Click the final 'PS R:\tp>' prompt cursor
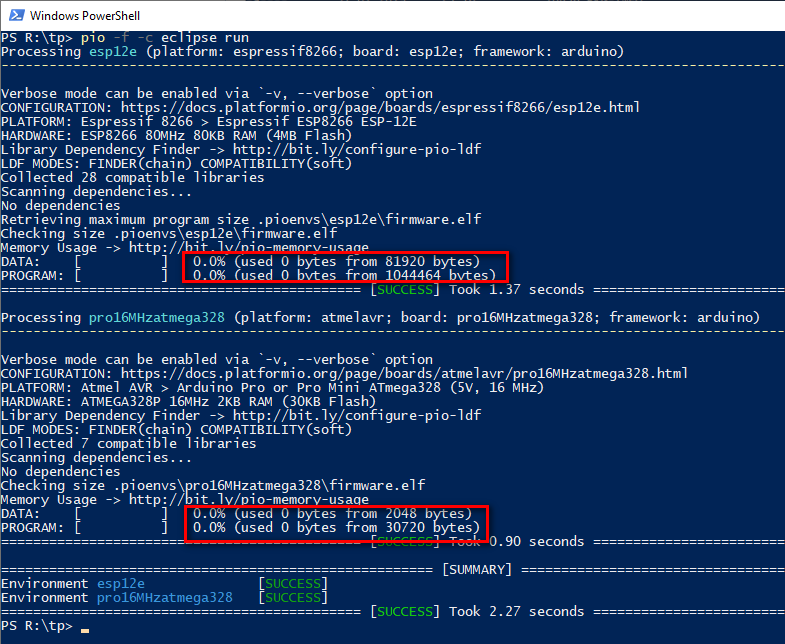 85,629
